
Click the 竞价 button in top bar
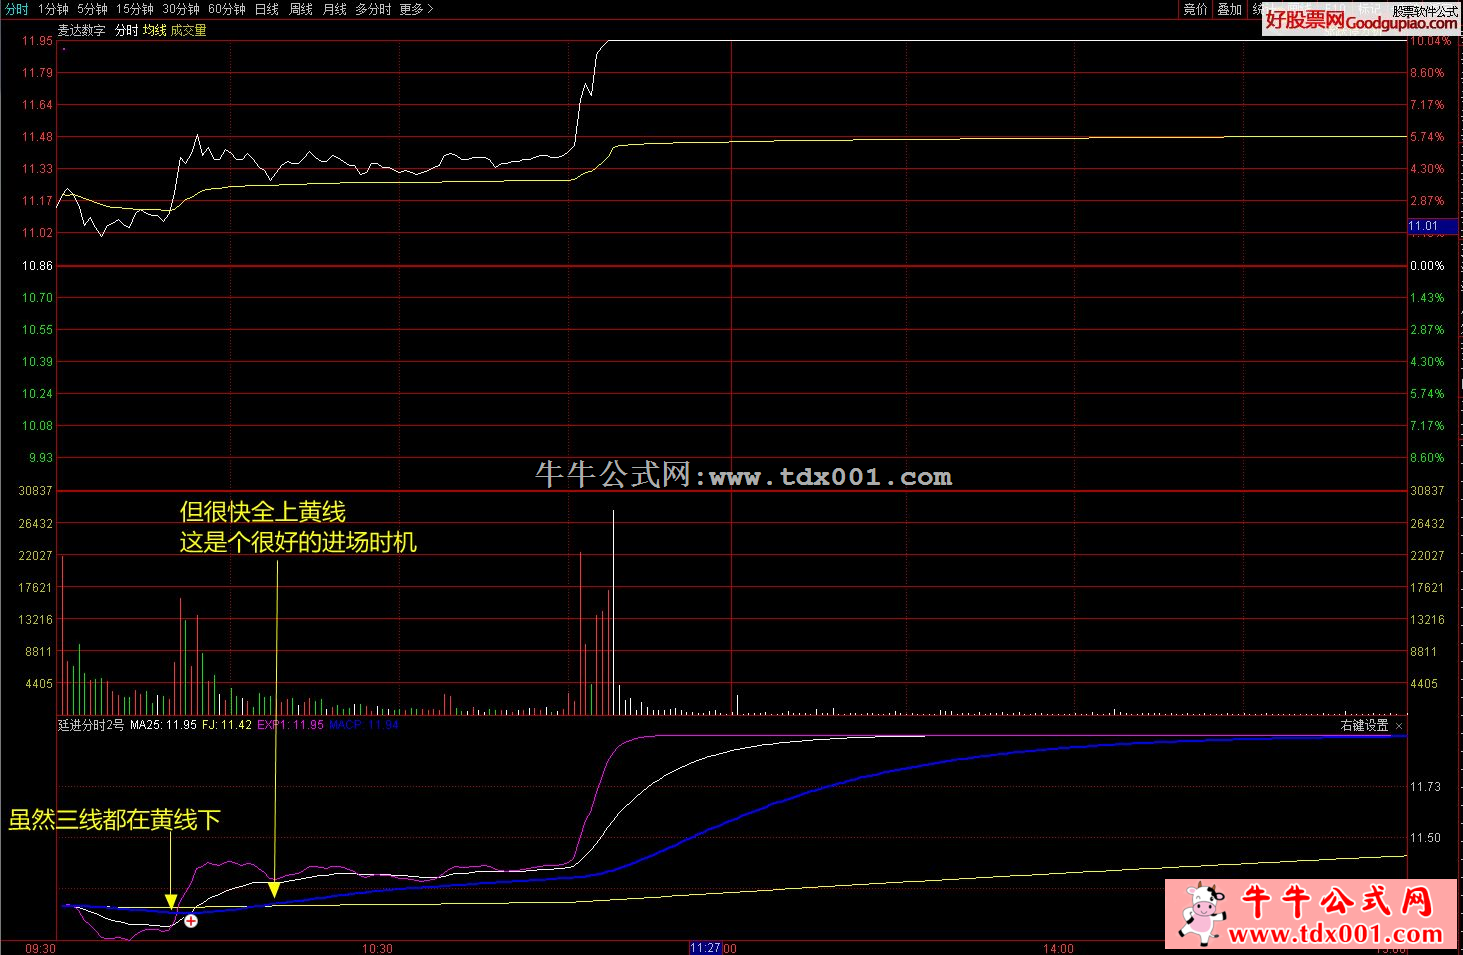click(x=1196, y=9)
